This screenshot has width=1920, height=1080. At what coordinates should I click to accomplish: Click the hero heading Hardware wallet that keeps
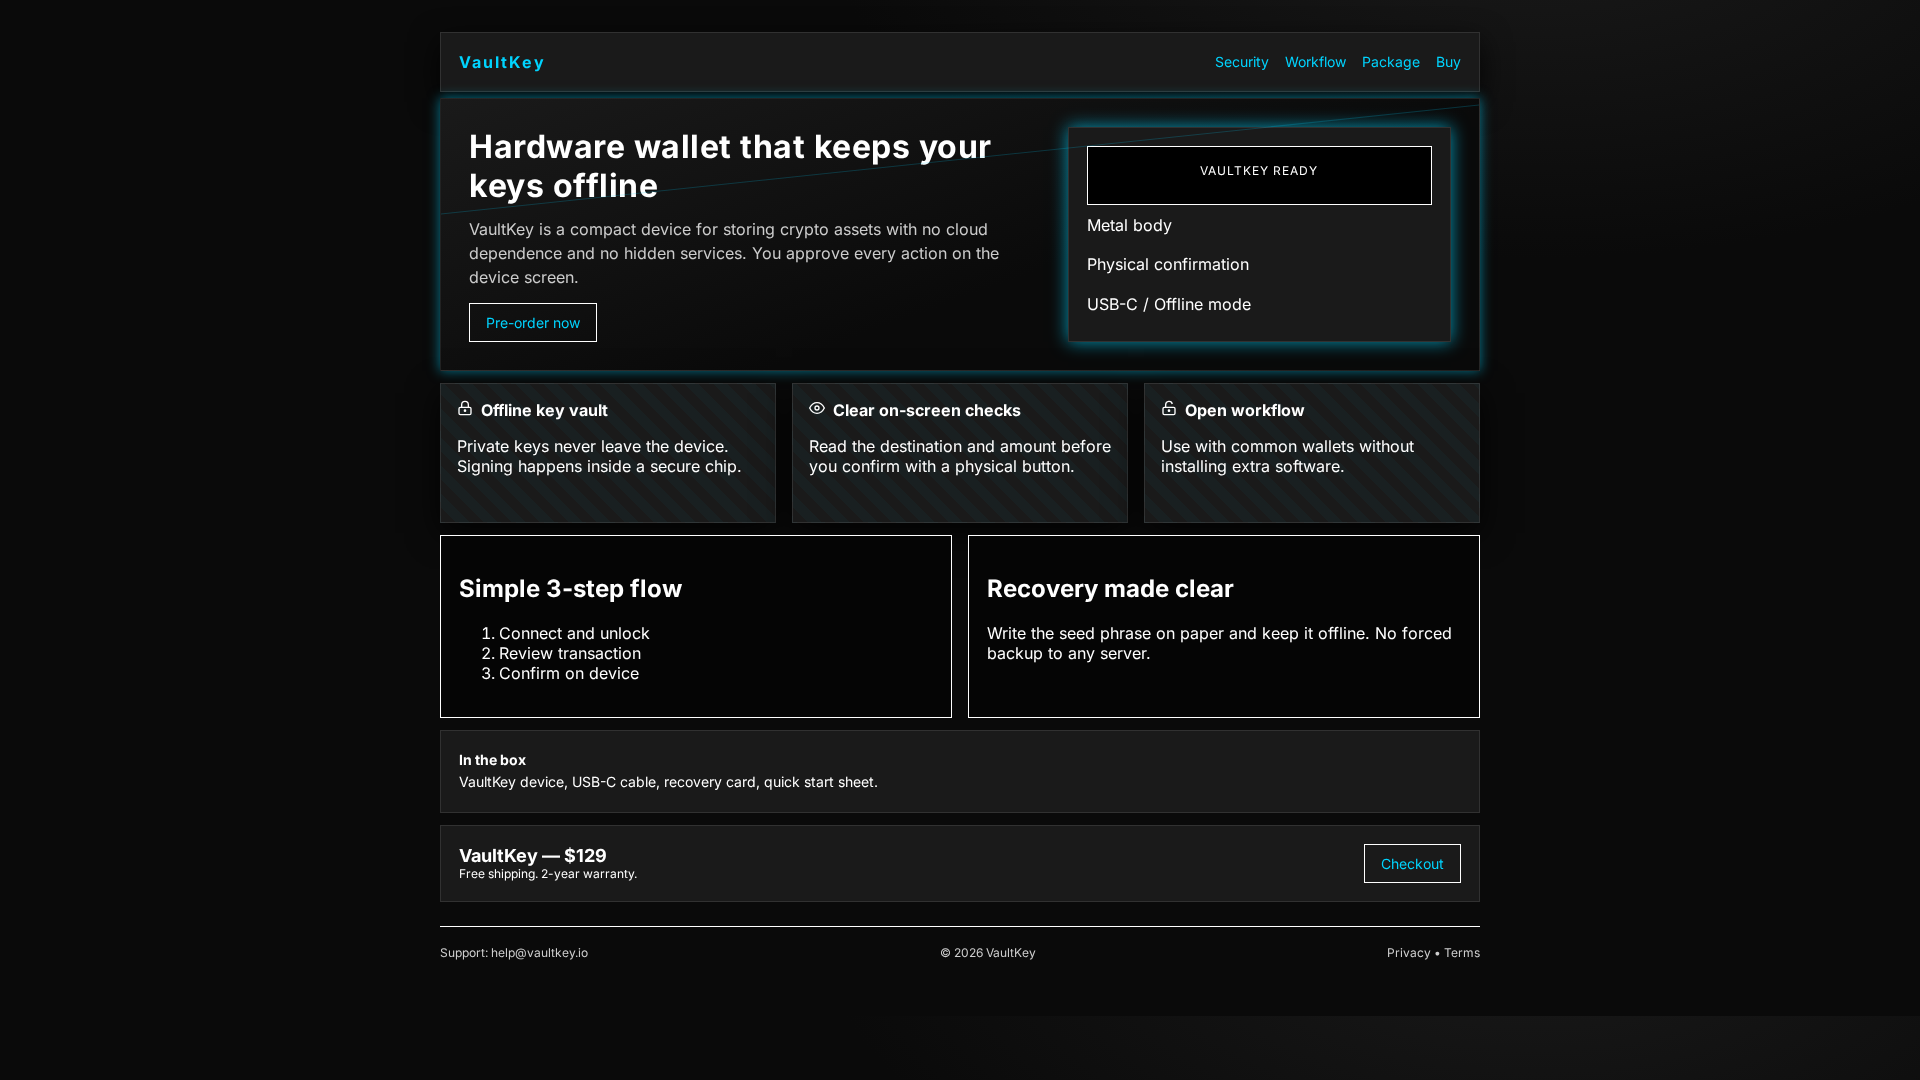(730, 166)
